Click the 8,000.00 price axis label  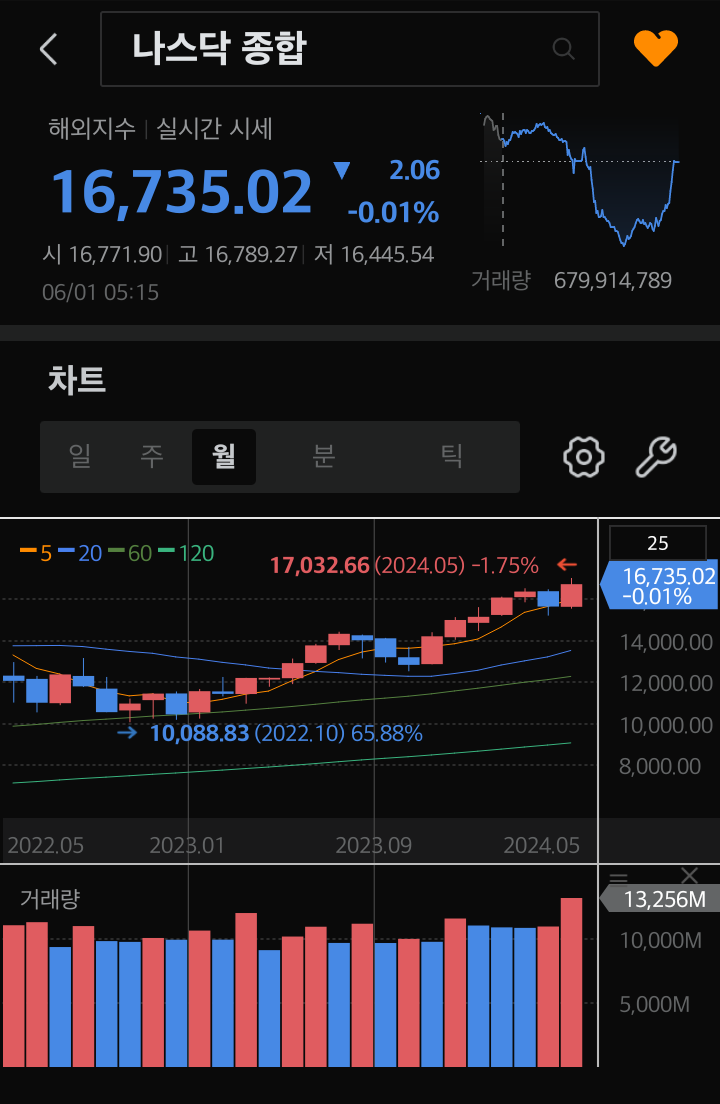click(659, 766)
